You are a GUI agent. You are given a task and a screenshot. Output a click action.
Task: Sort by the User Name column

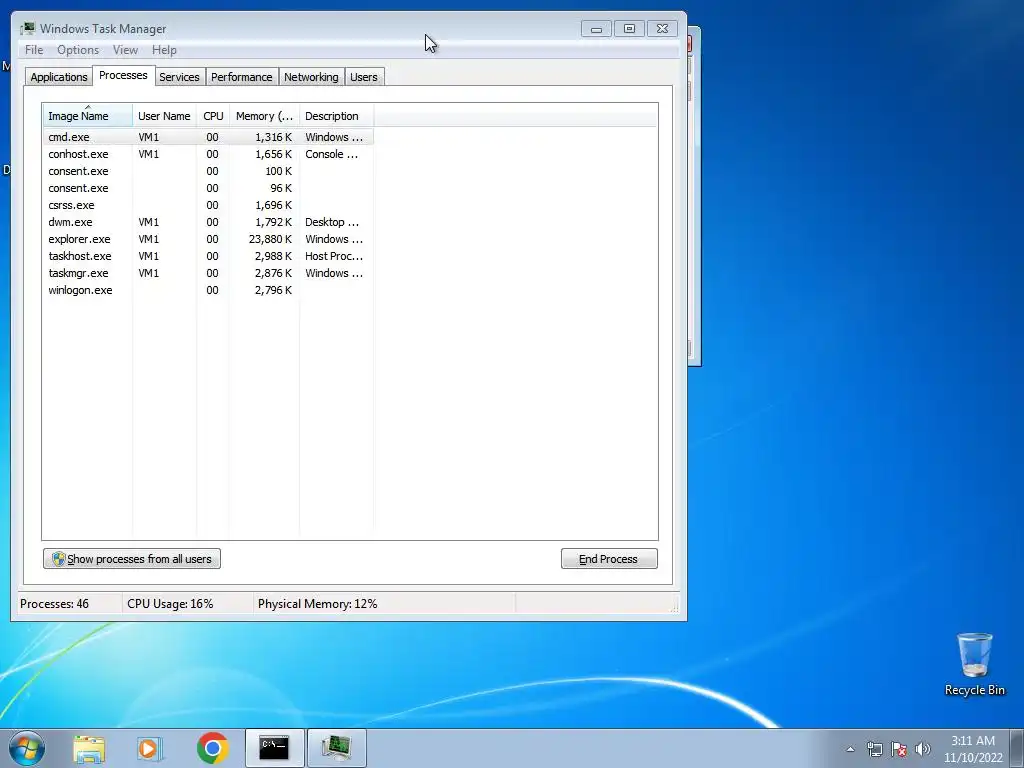[x=164, y=116]
